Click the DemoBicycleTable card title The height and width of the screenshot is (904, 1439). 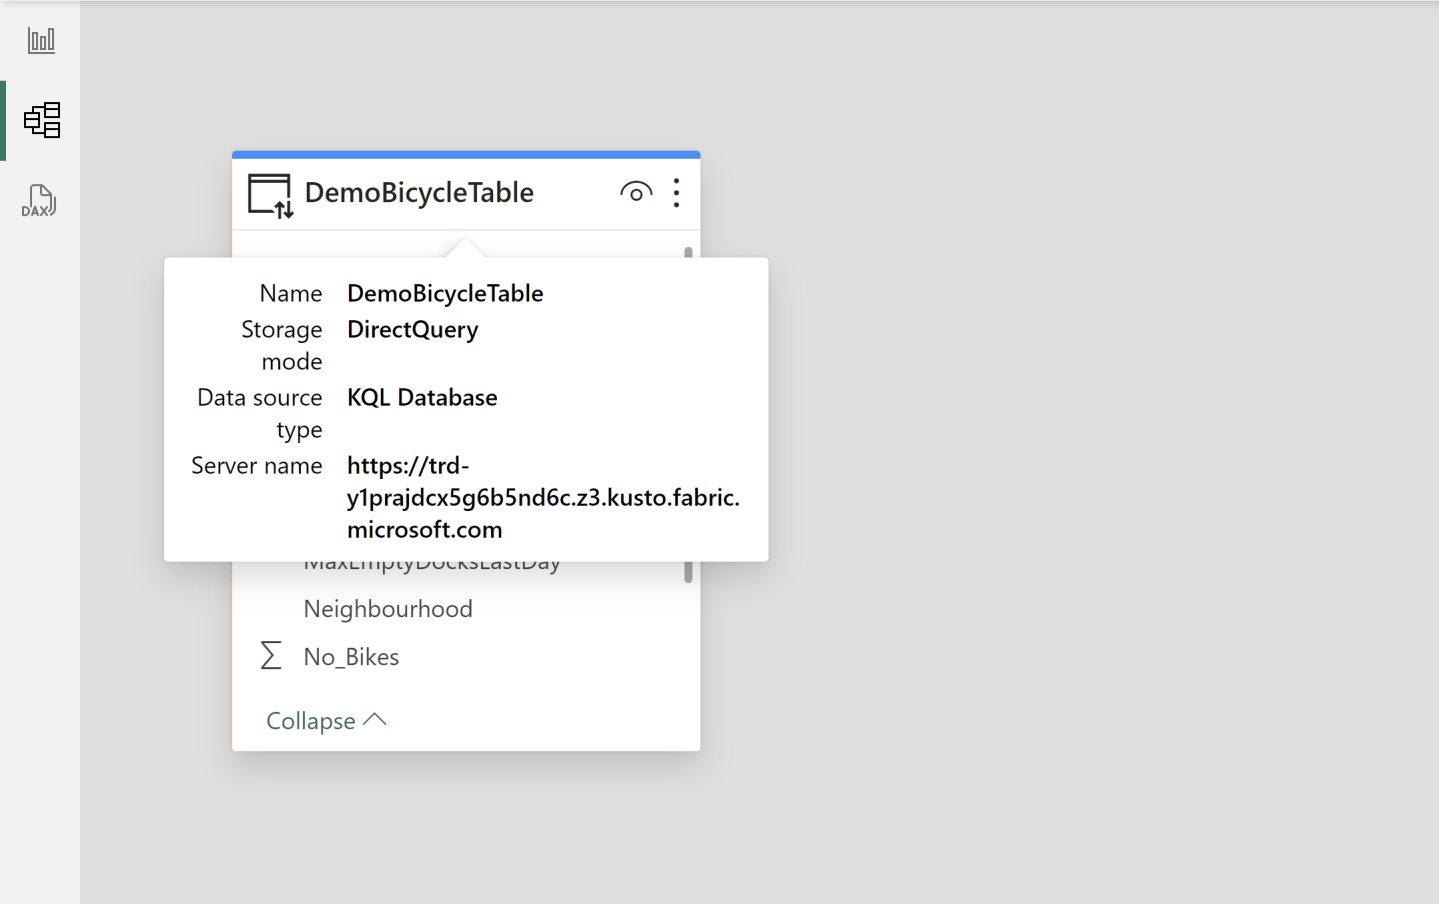coord(419,192)
